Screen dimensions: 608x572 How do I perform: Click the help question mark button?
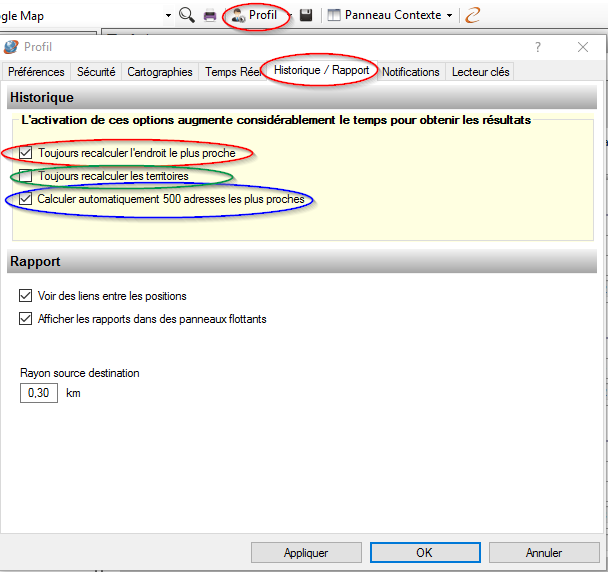pyautogui.click(x=538, y=47)
